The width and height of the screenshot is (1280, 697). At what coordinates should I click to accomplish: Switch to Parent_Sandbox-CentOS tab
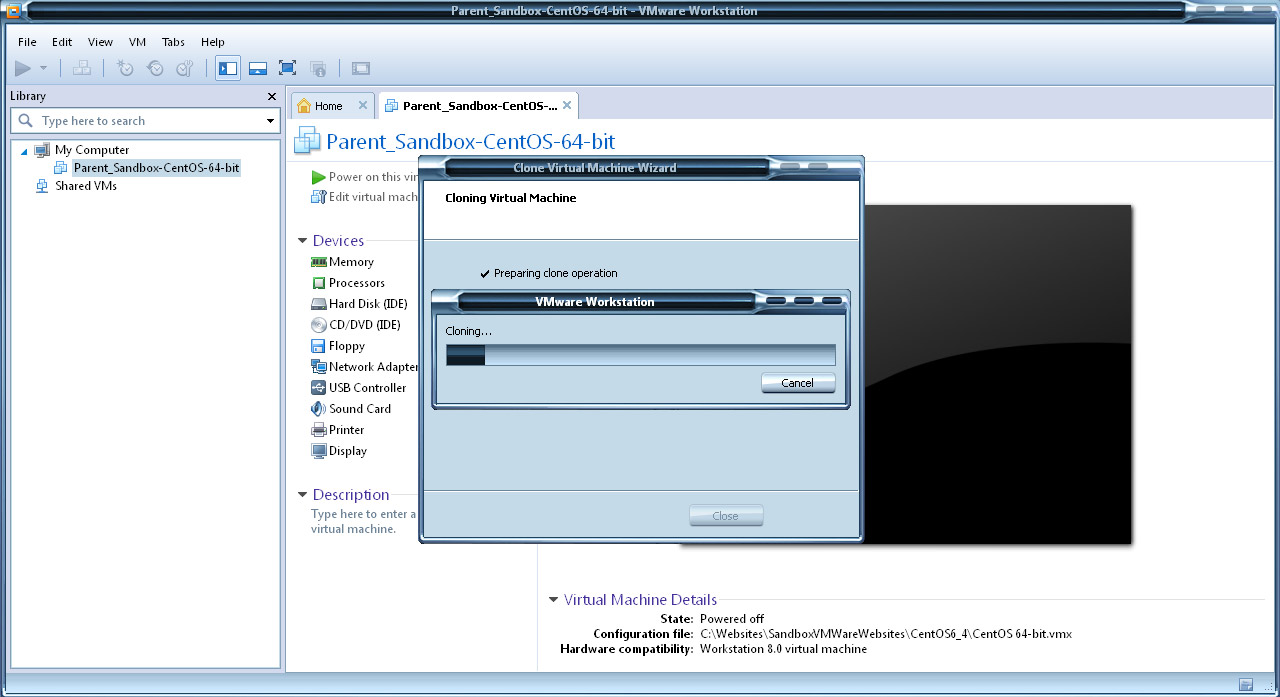(480, 106)
